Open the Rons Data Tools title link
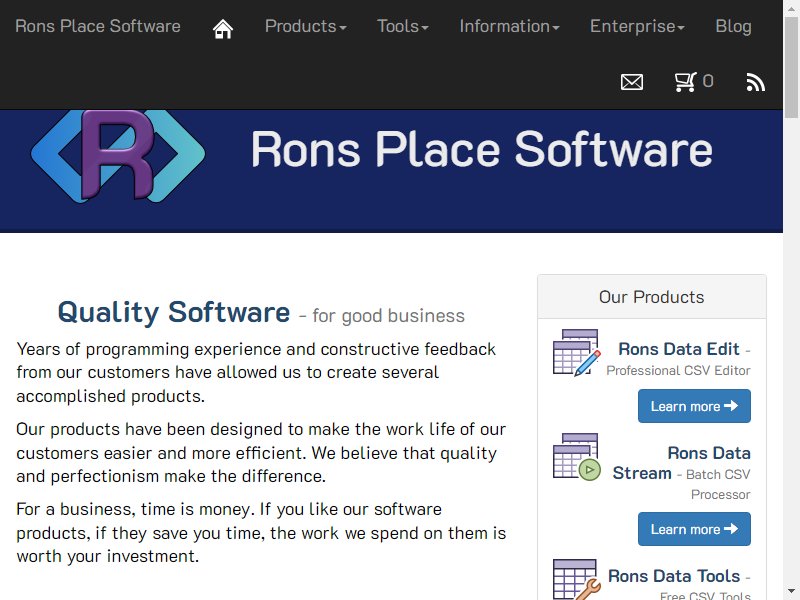800x600 pixels. click(674, 576)
